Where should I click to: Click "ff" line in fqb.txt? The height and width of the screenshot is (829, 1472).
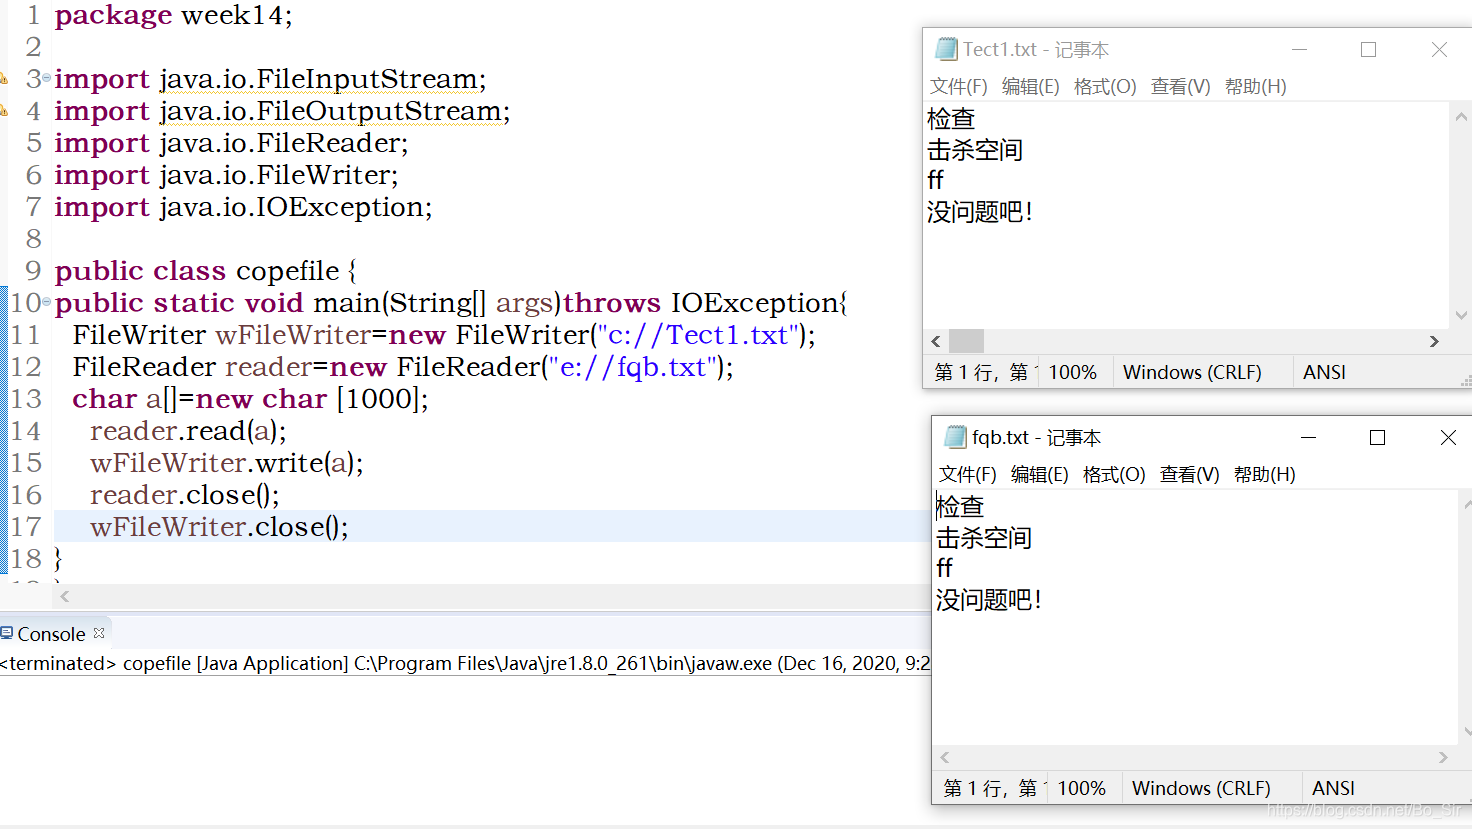945,568
